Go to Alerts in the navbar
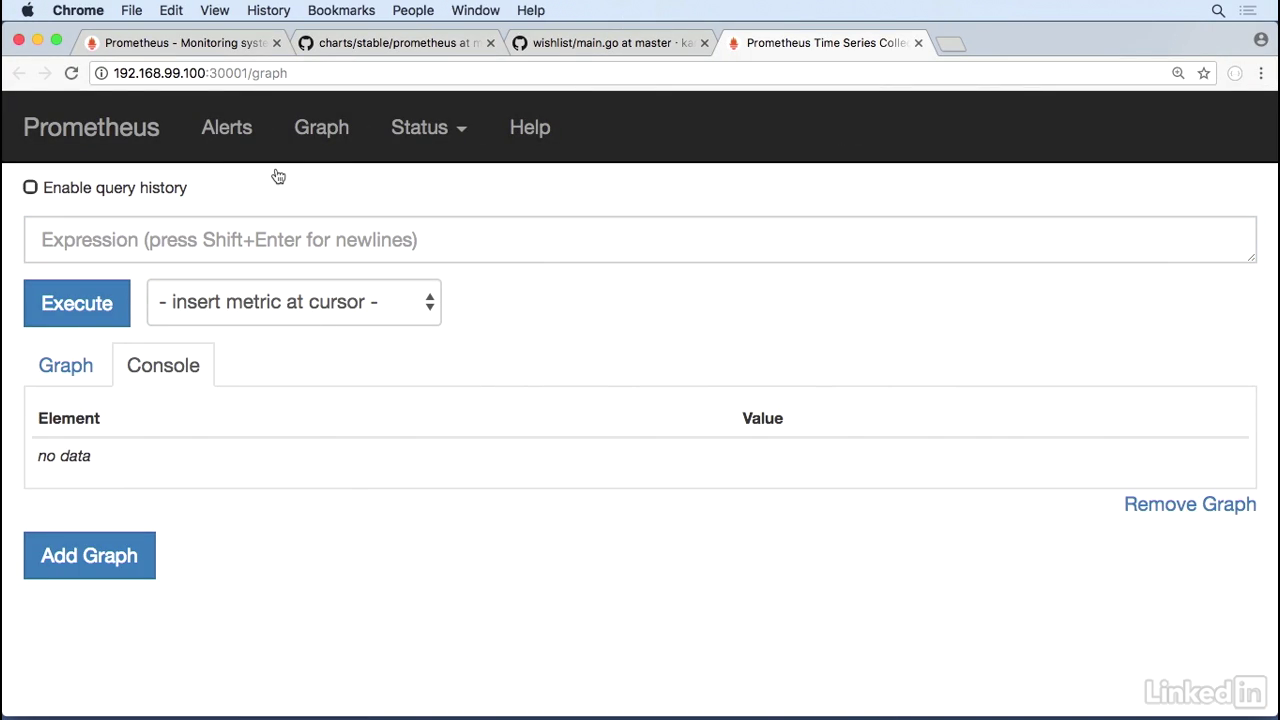 tap(227, 127)
